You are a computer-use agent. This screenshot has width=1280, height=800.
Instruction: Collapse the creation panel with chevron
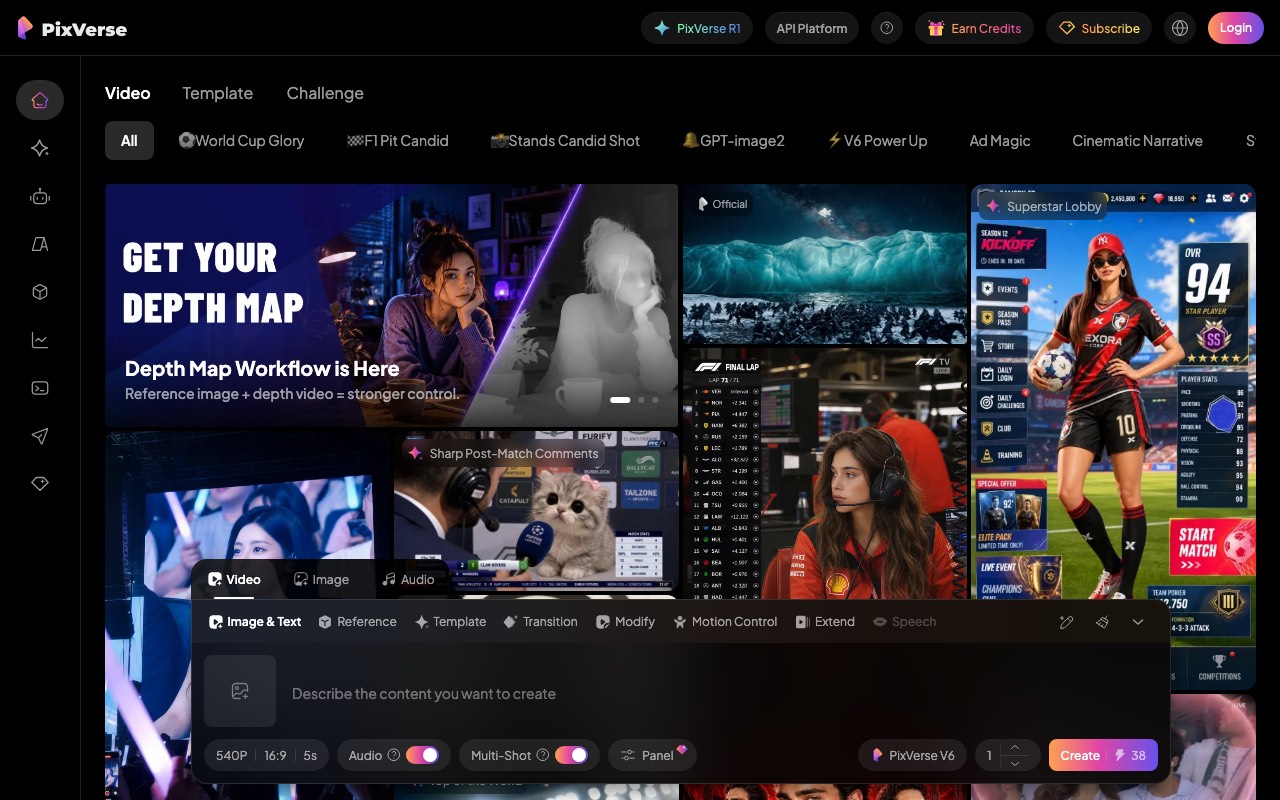click(1138, 622)
